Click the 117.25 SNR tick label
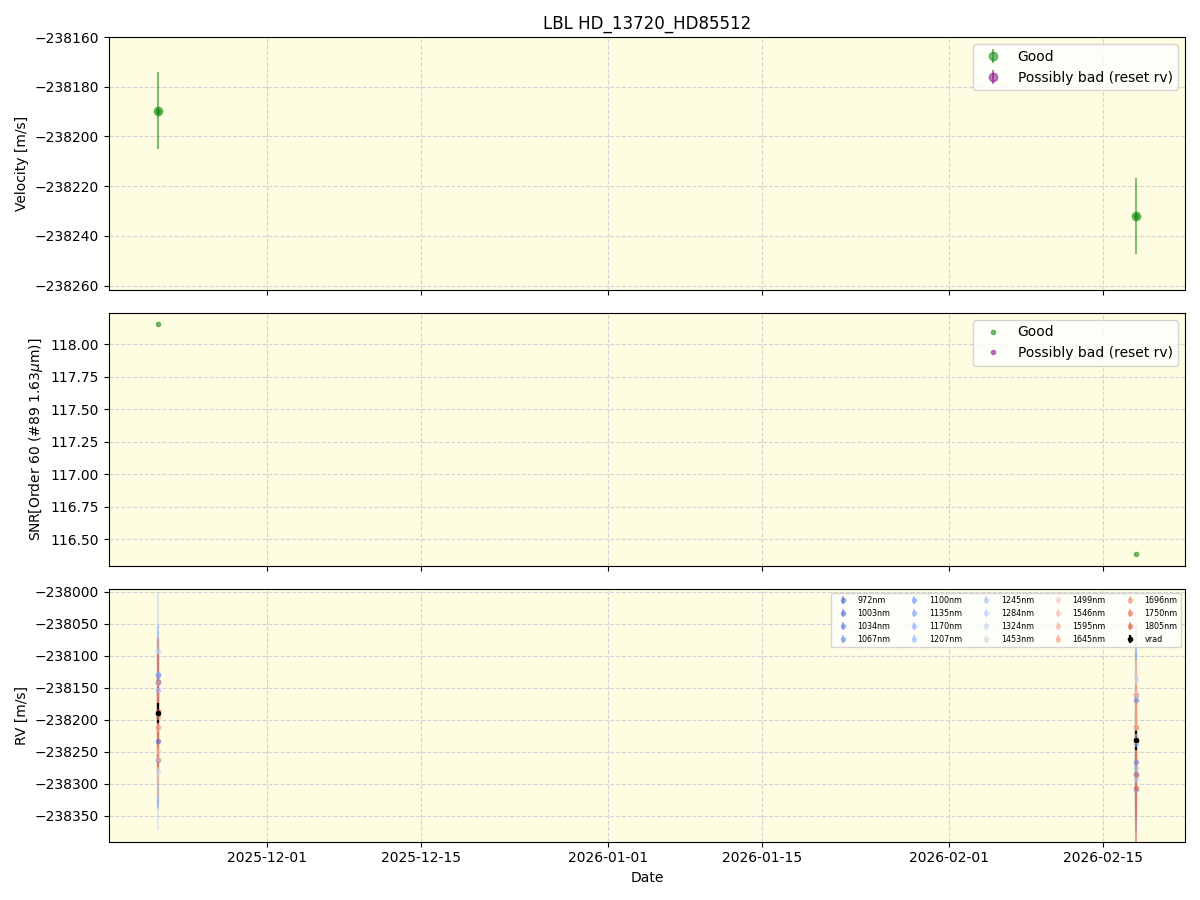 (x=76, y=442)
